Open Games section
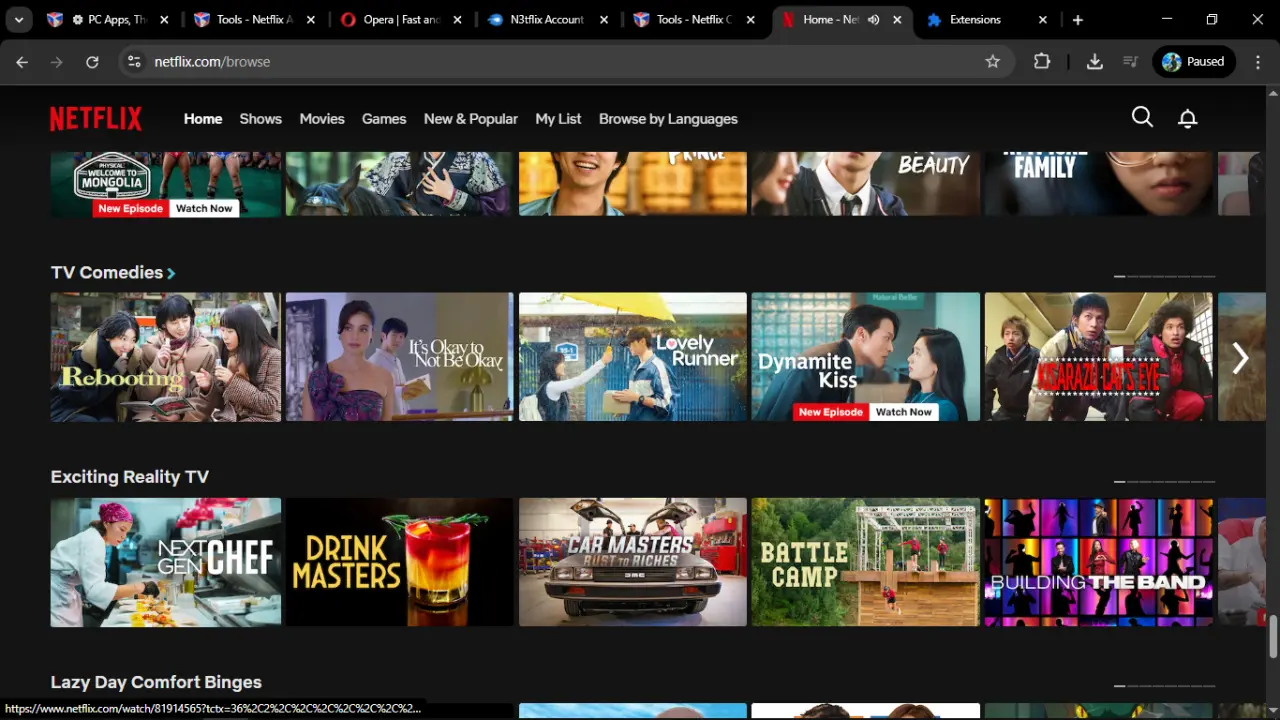1280x720 pixels. 384,119
